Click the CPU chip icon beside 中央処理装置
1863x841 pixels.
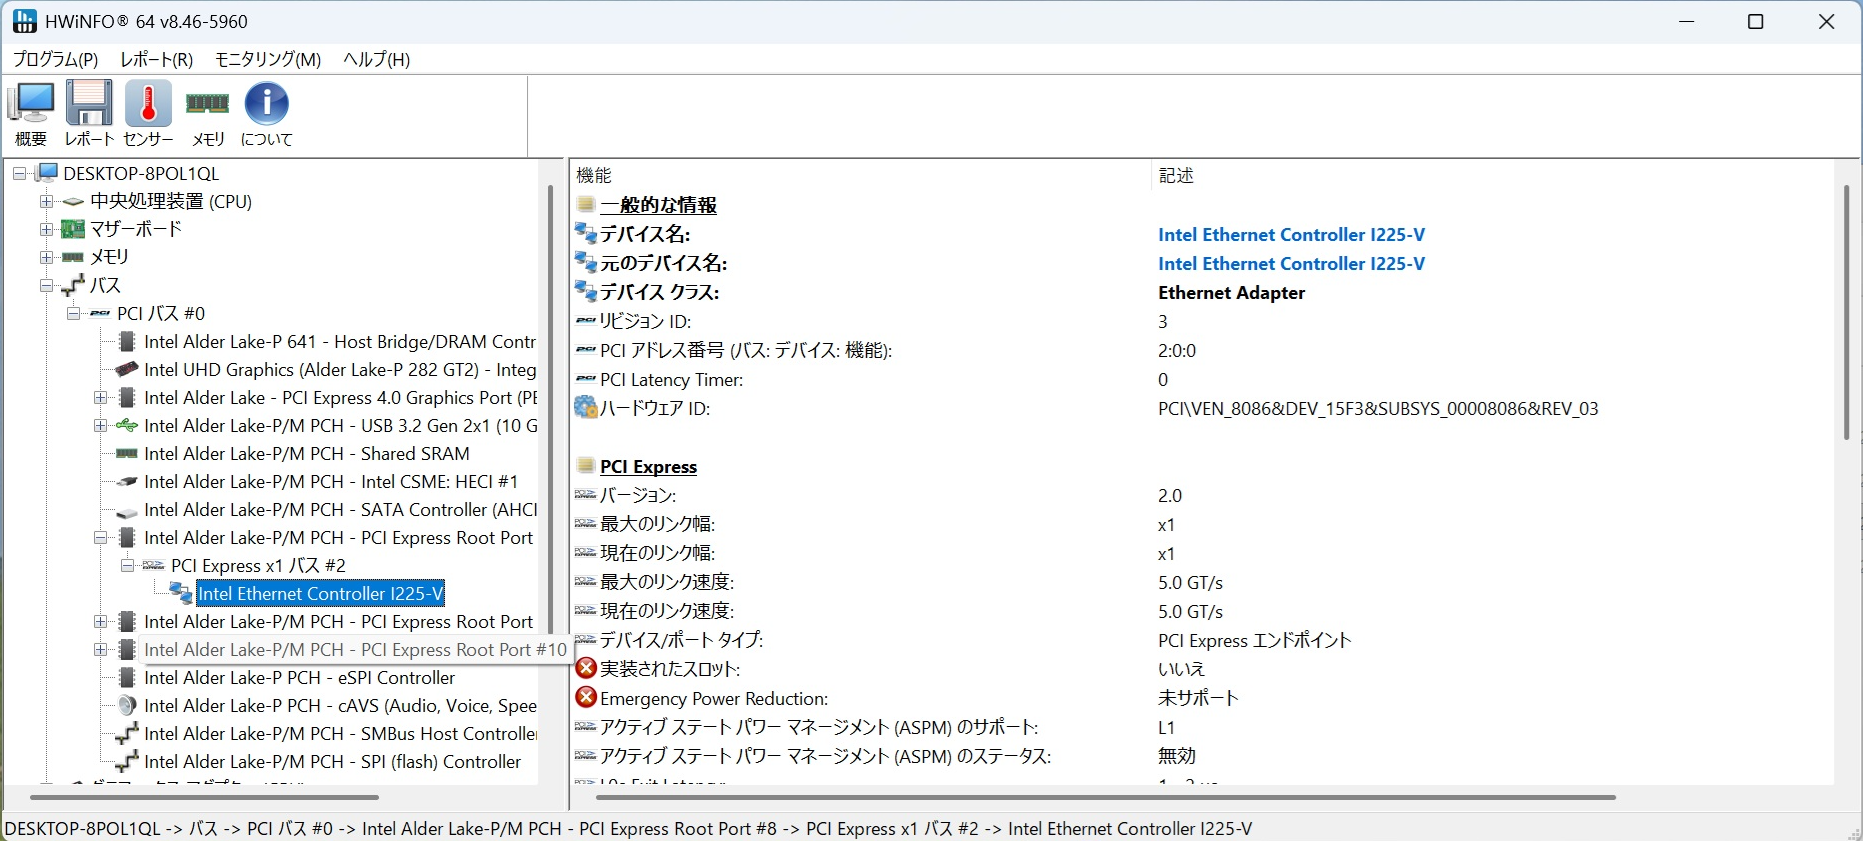point(73,201)
